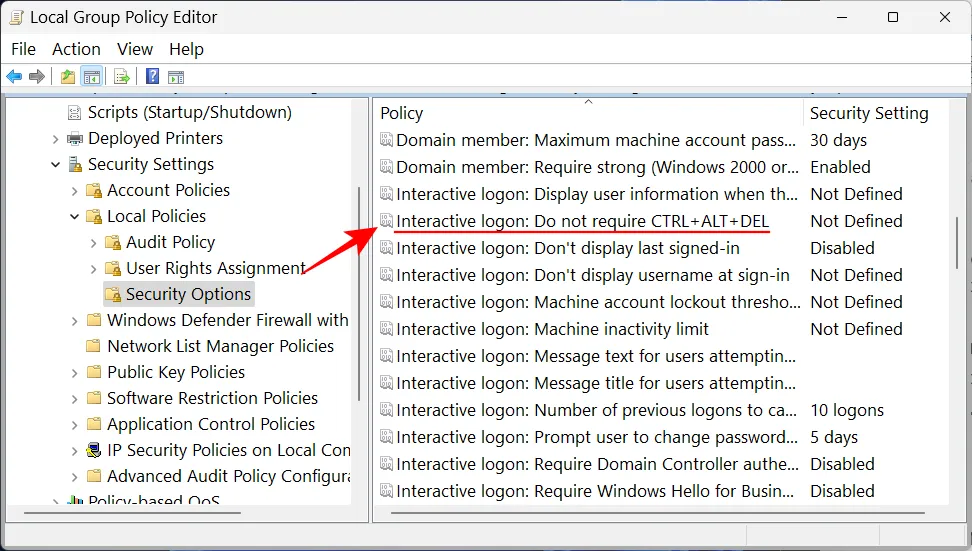Screen dimensions: 972x551
Task: Click the User Rights Assignment folder icon
Action: pyautogui.click(x=113, y=268)
